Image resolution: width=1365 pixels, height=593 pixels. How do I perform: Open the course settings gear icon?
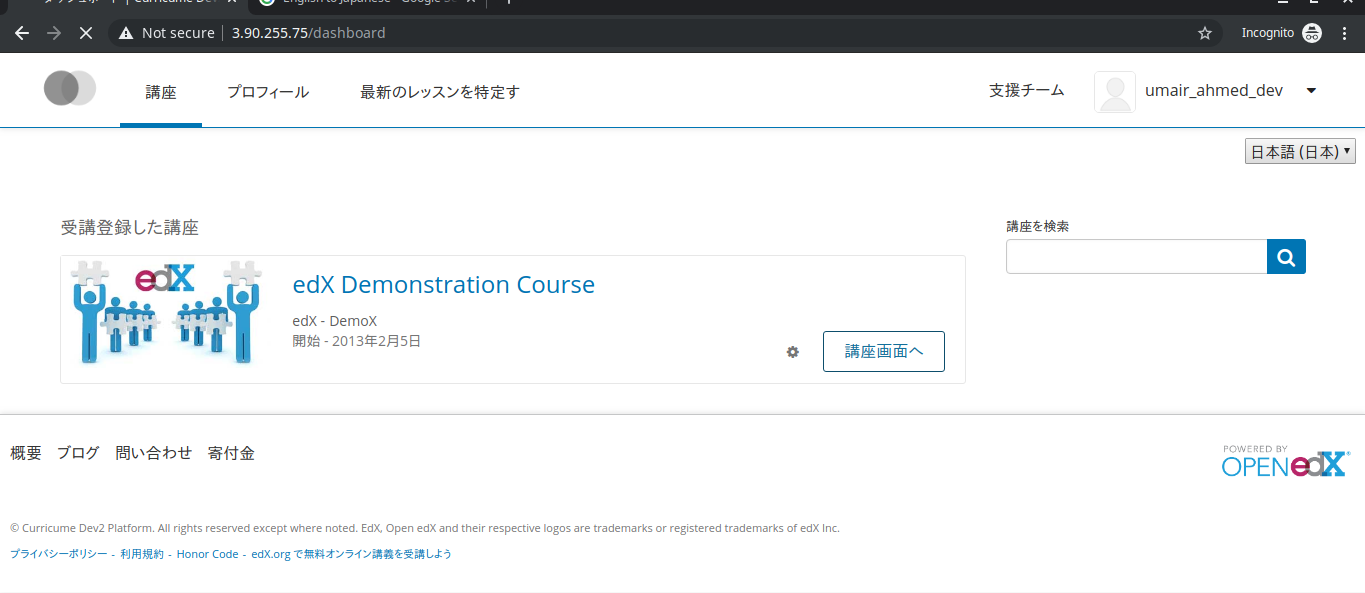click(793, 352)
